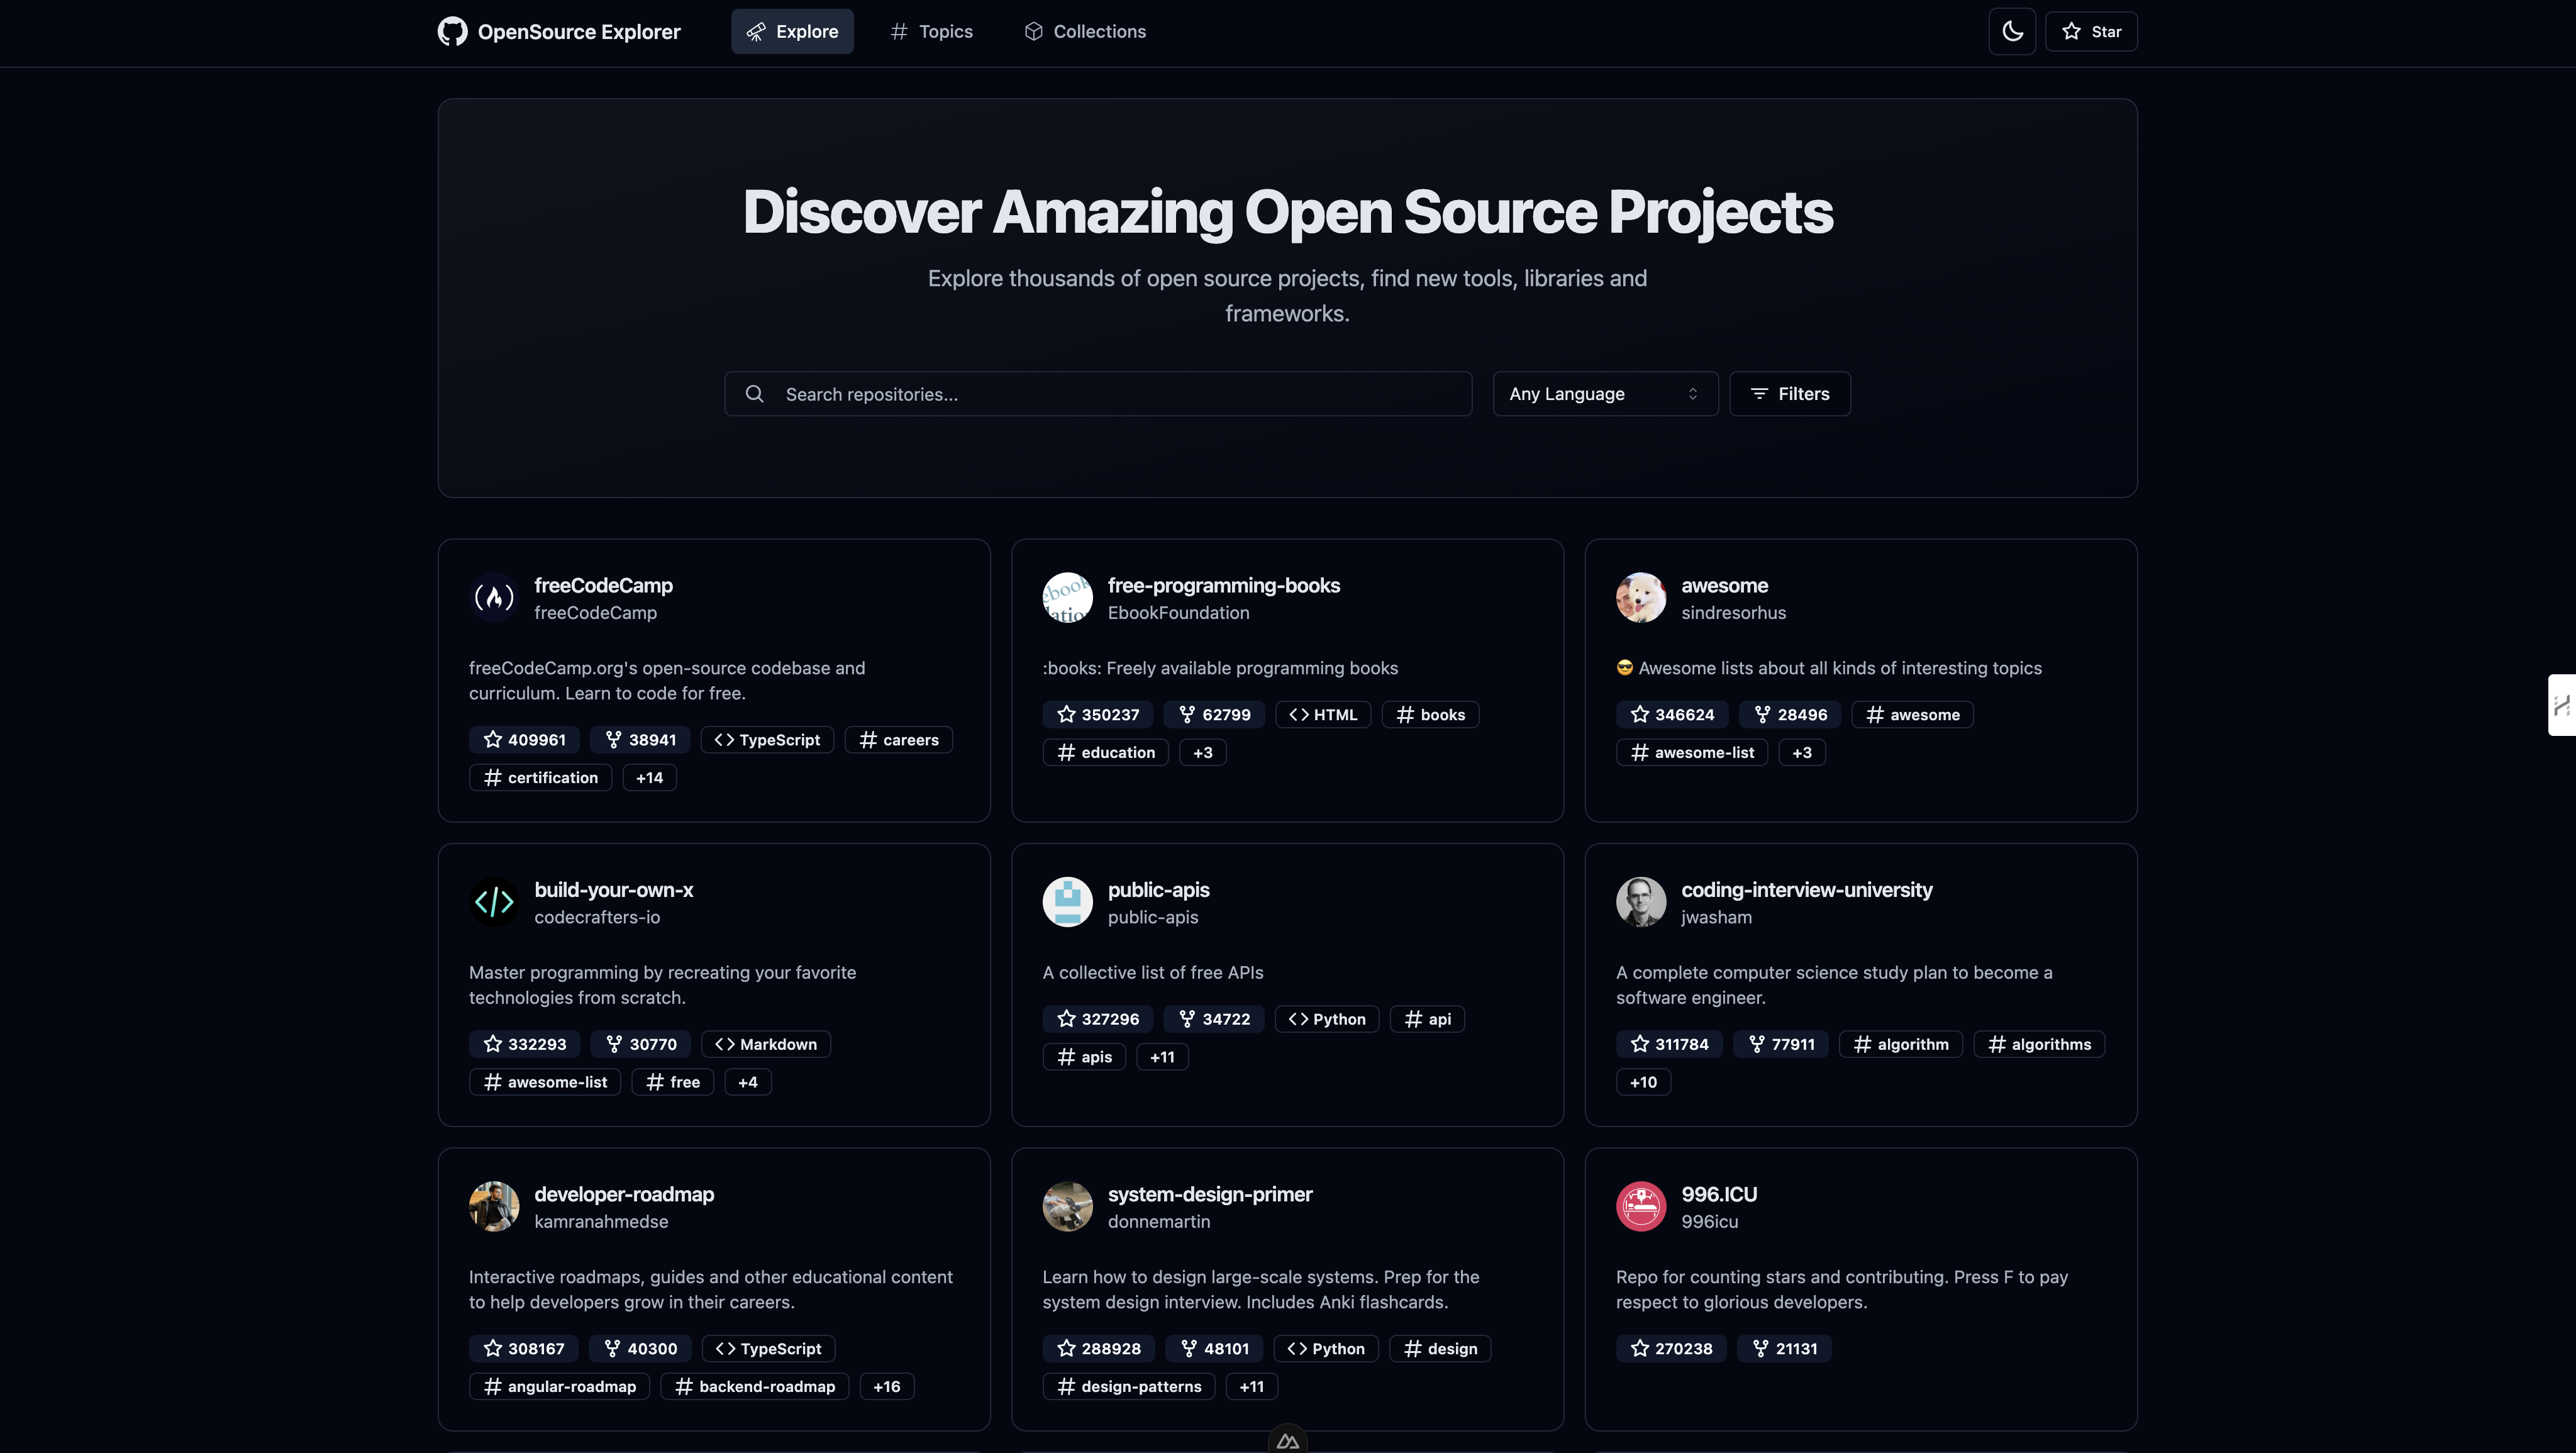The width and height of the screenshot is (2576, 1453).
Task: Select the algorithms topic tag
Action: pyautogui.click(x=2039, y=1044)
